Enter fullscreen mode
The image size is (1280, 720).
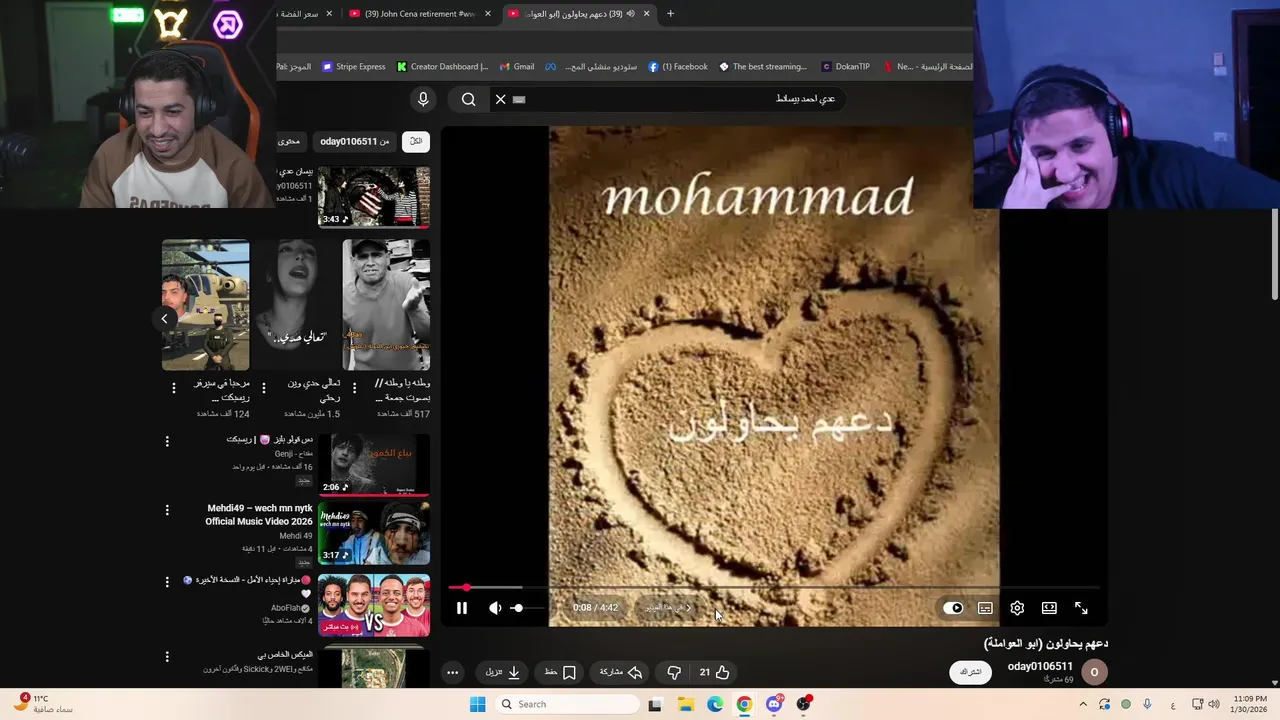pyautogui.click(x=1081, y=608)
